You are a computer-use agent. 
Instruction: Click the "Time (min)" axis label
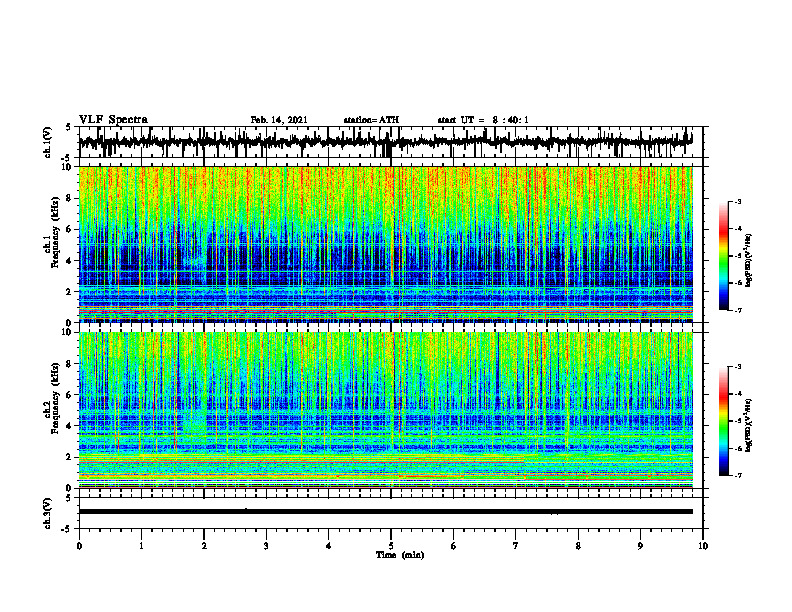coord(400,555)
